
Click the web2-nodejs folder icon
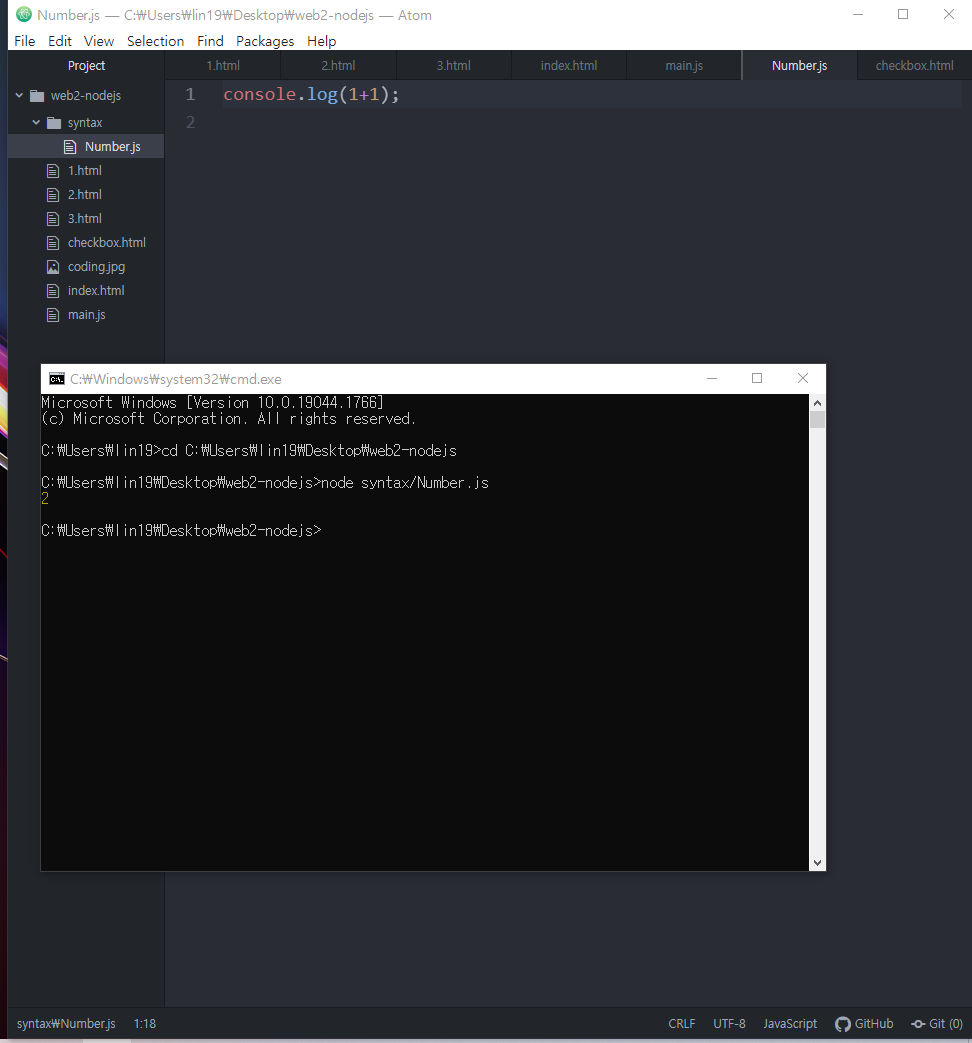point(37,96)
